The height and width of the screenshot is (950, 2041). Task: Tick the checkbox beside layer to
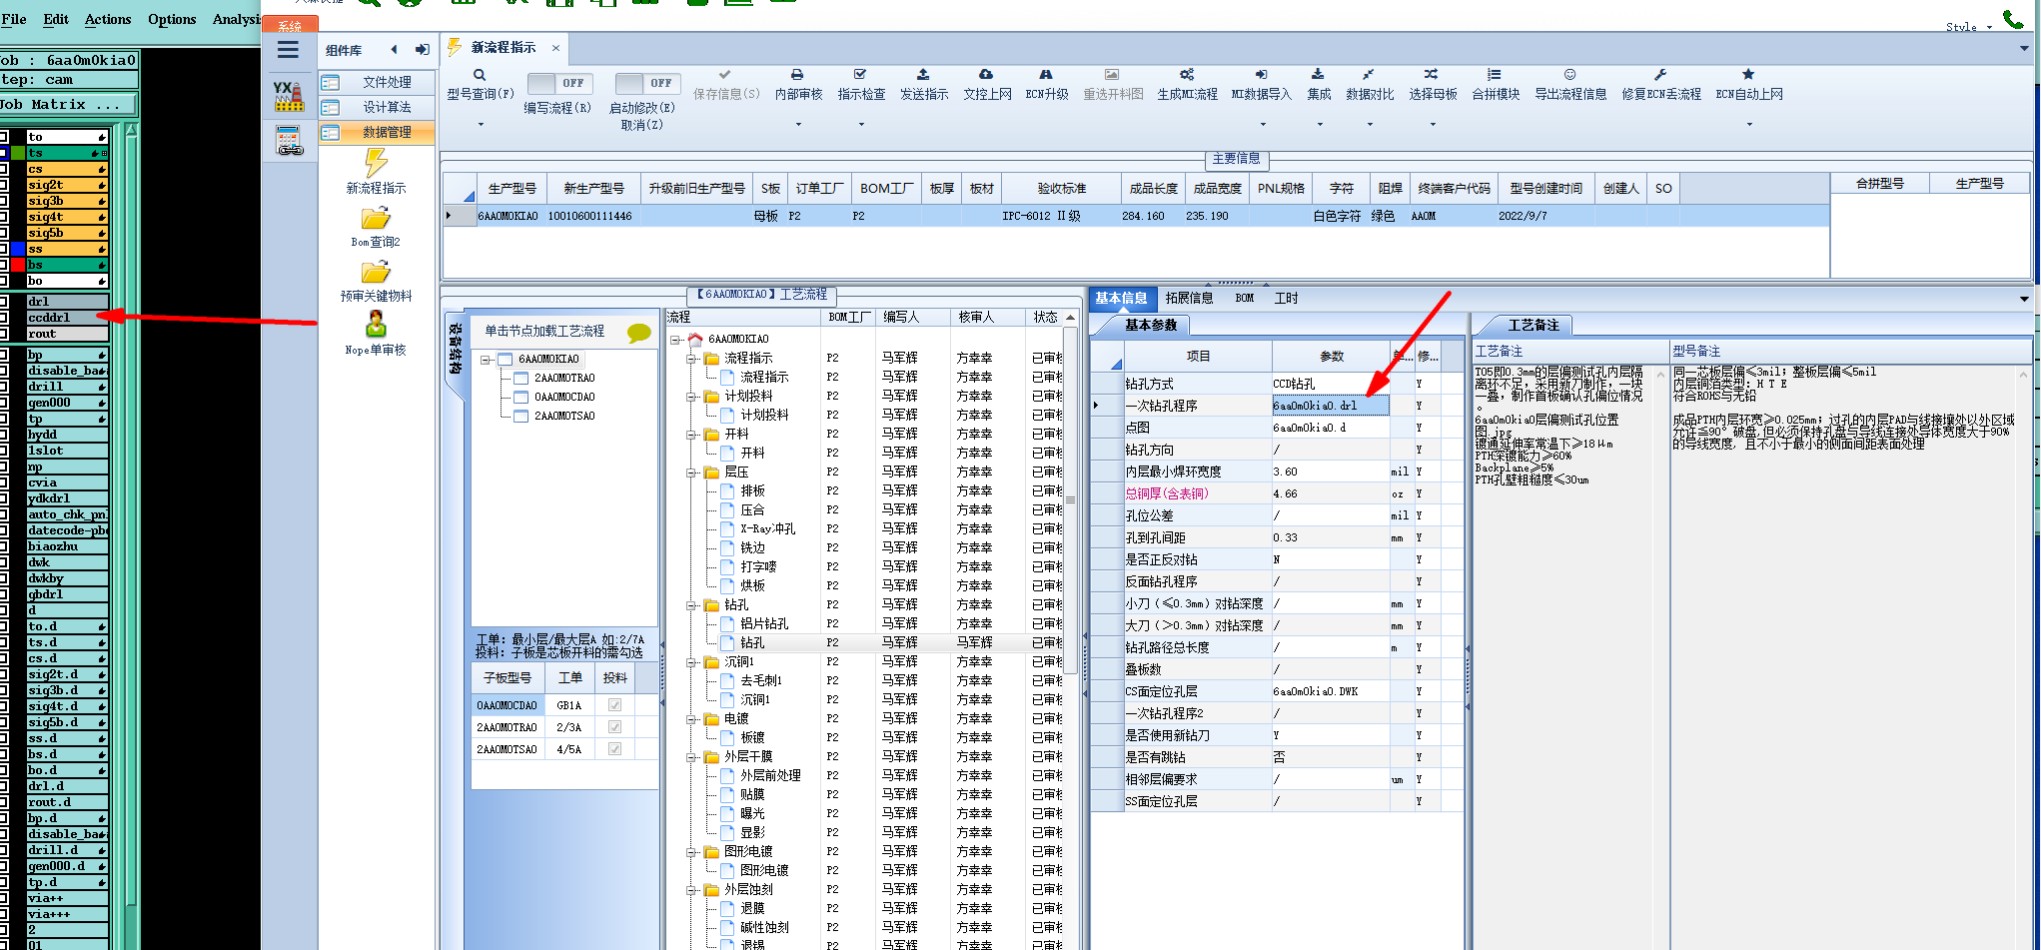tap(4, 137)
